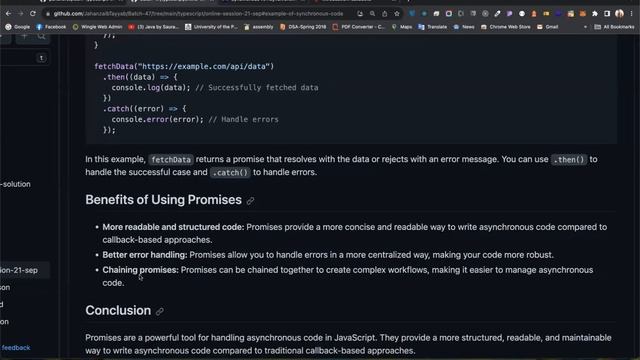Open the Java by Saura... YouTube bookmark
Screen dimensions: 640x360
[x=153, y=27]
